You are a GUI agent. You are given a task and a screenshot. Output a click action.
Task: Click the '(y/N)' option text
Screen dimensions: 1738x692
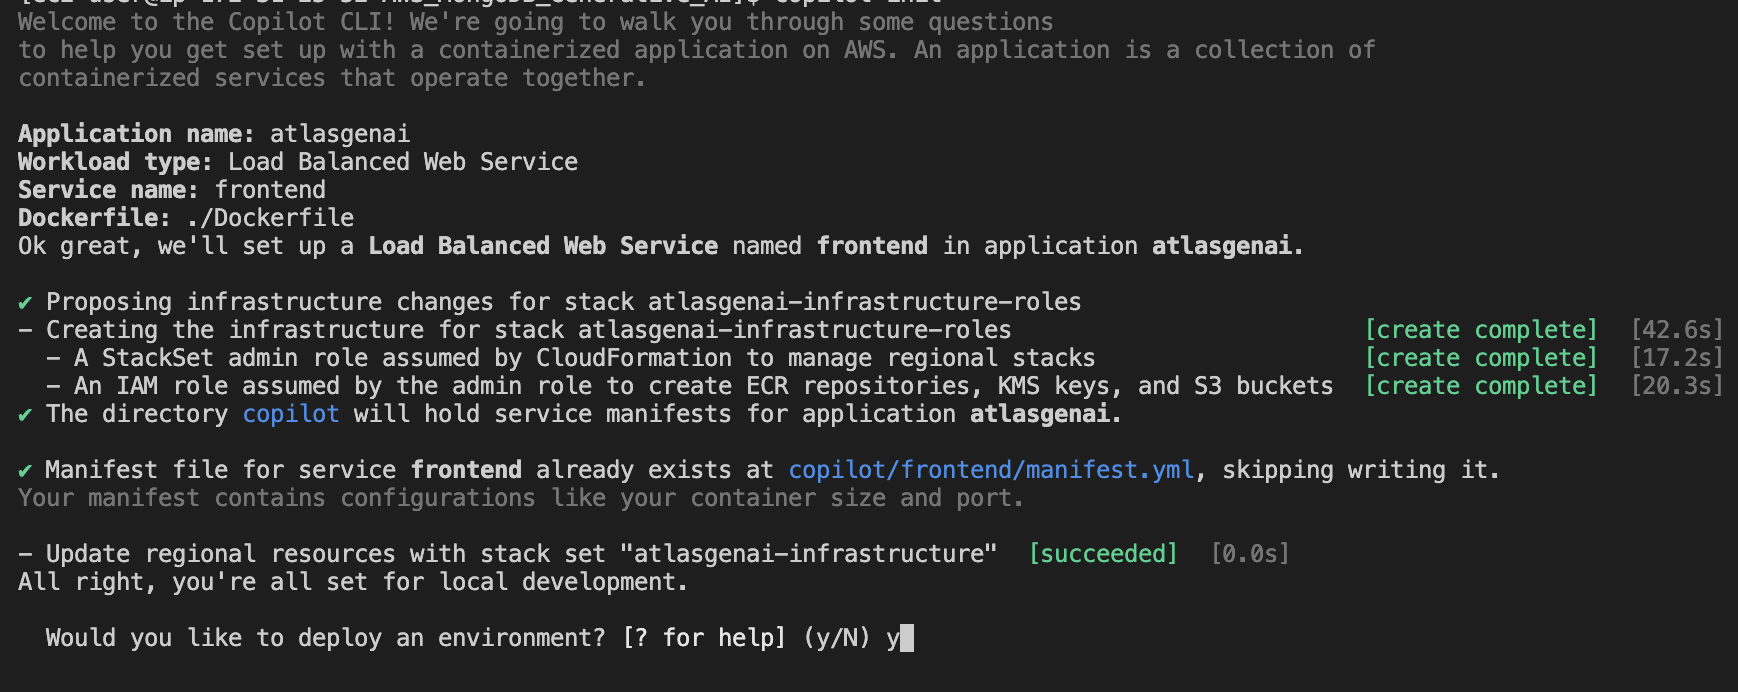pos(837,638)
